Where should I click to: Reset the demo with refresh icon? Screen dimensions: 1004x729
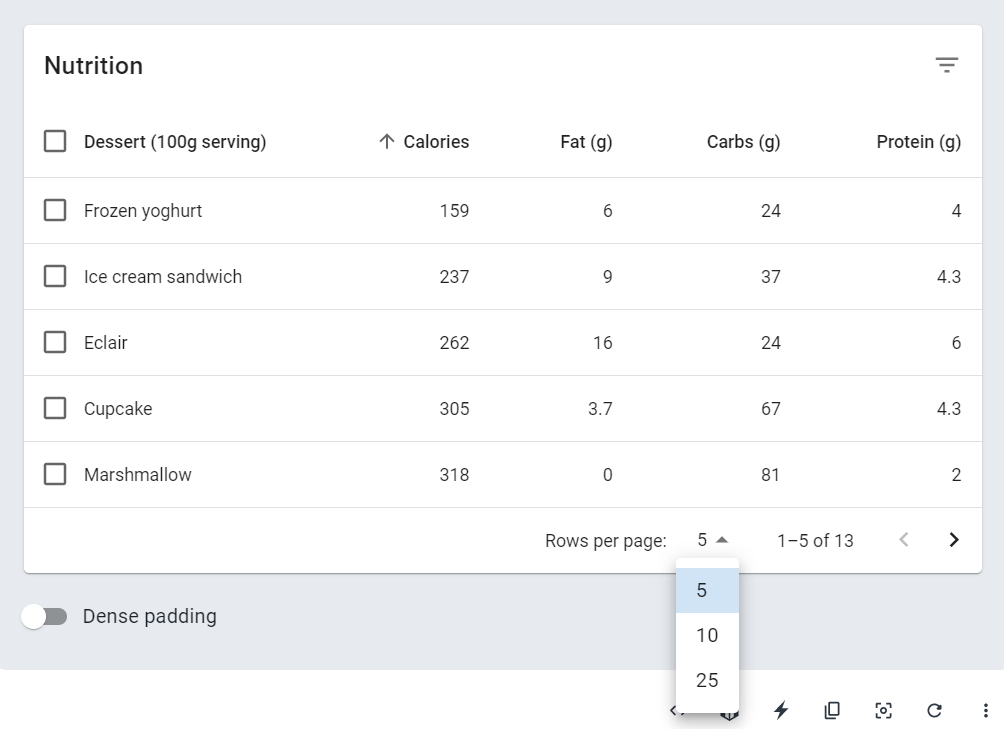934,710
